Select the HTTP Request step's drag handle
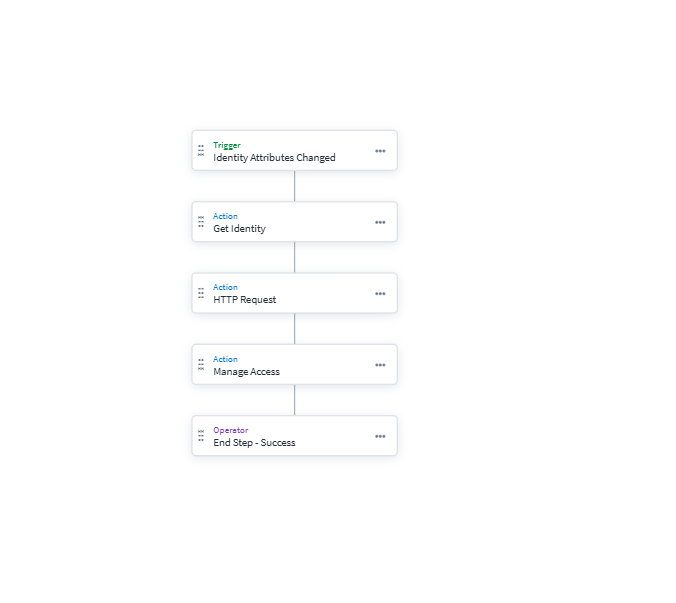Viewport: 676px width, 603px height. pyautogui.click(x=201, y=293)
